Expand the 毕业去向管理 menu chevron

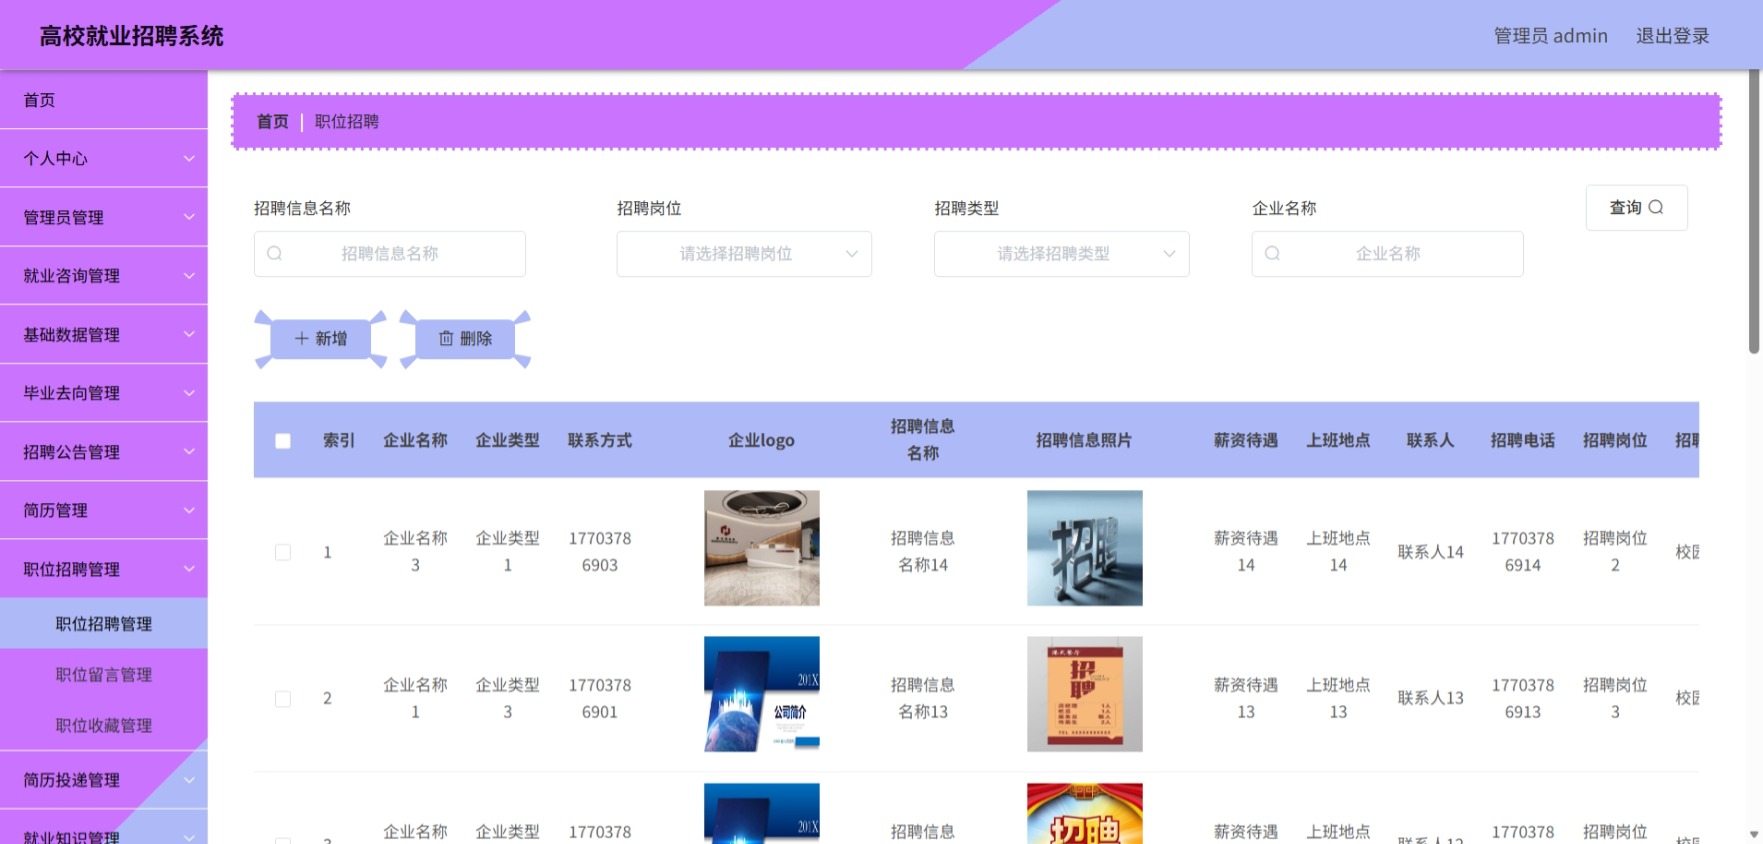pyautogui.click(x=189, y=393)
